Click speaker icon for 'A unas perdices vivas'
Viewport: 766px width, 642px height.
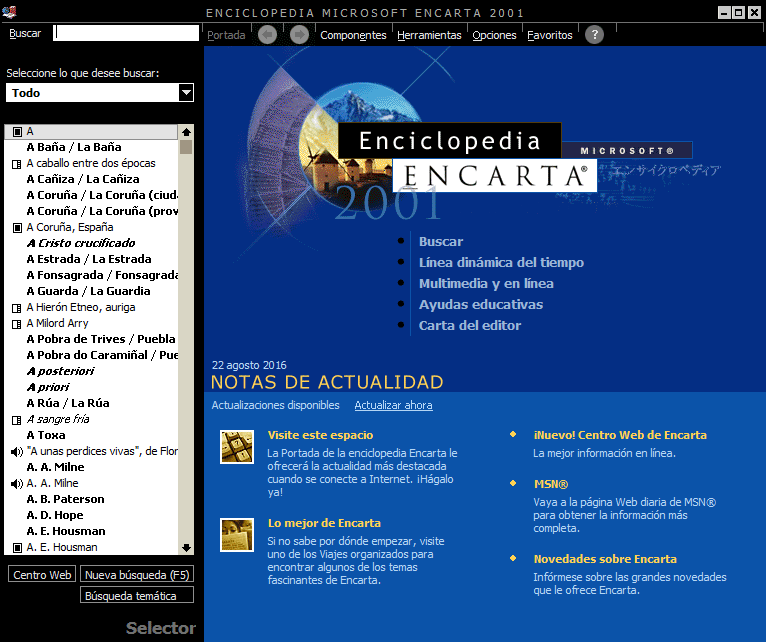17,452
